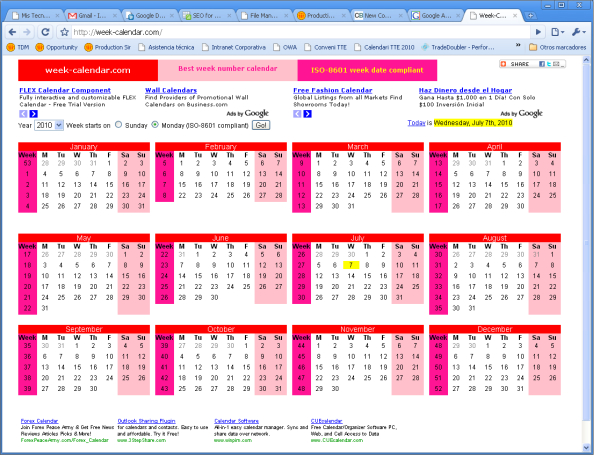
Task: Select Sunday week start radio
Action: [119, 125]
